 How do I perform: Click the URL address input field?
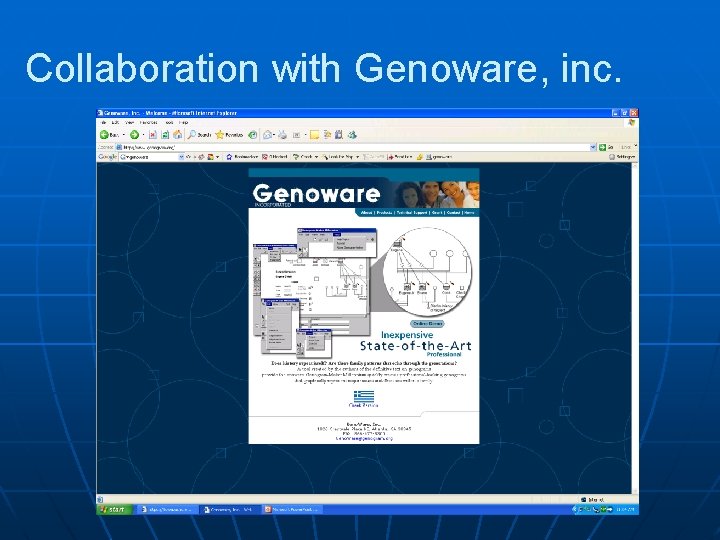click(353, 147)
